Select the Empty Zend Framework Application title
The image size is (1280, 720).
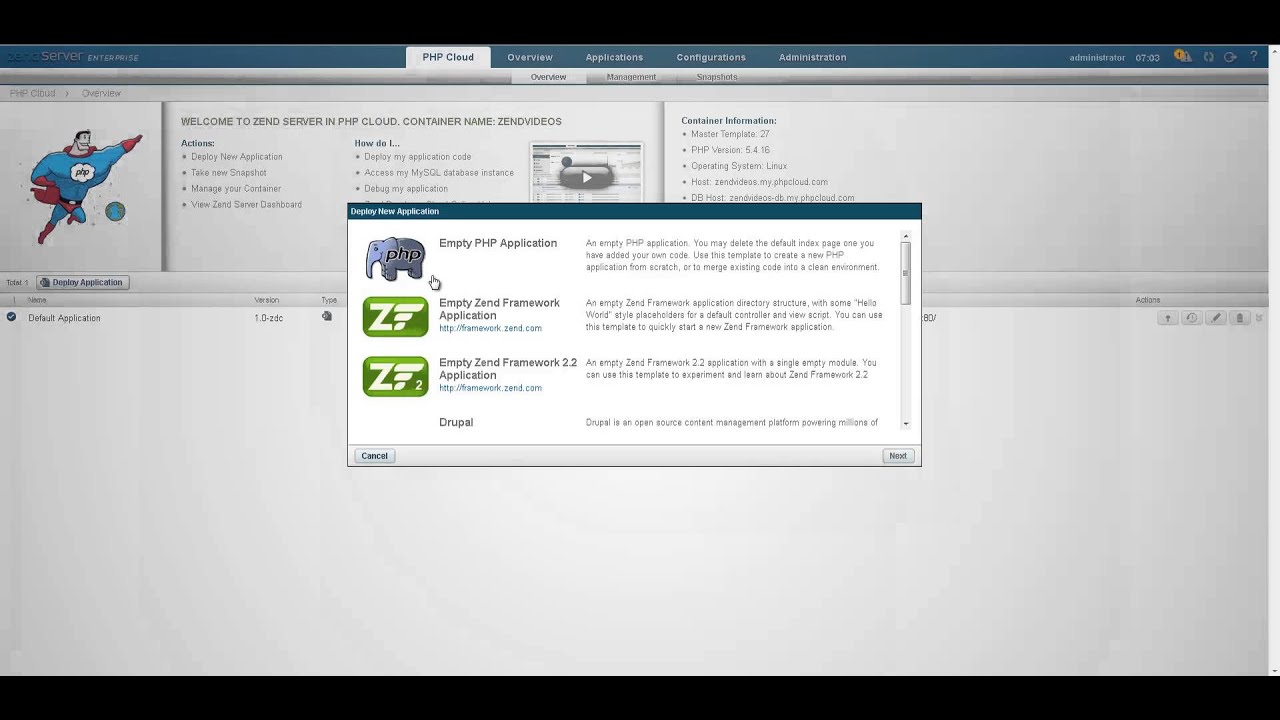(x=499, y=309)
